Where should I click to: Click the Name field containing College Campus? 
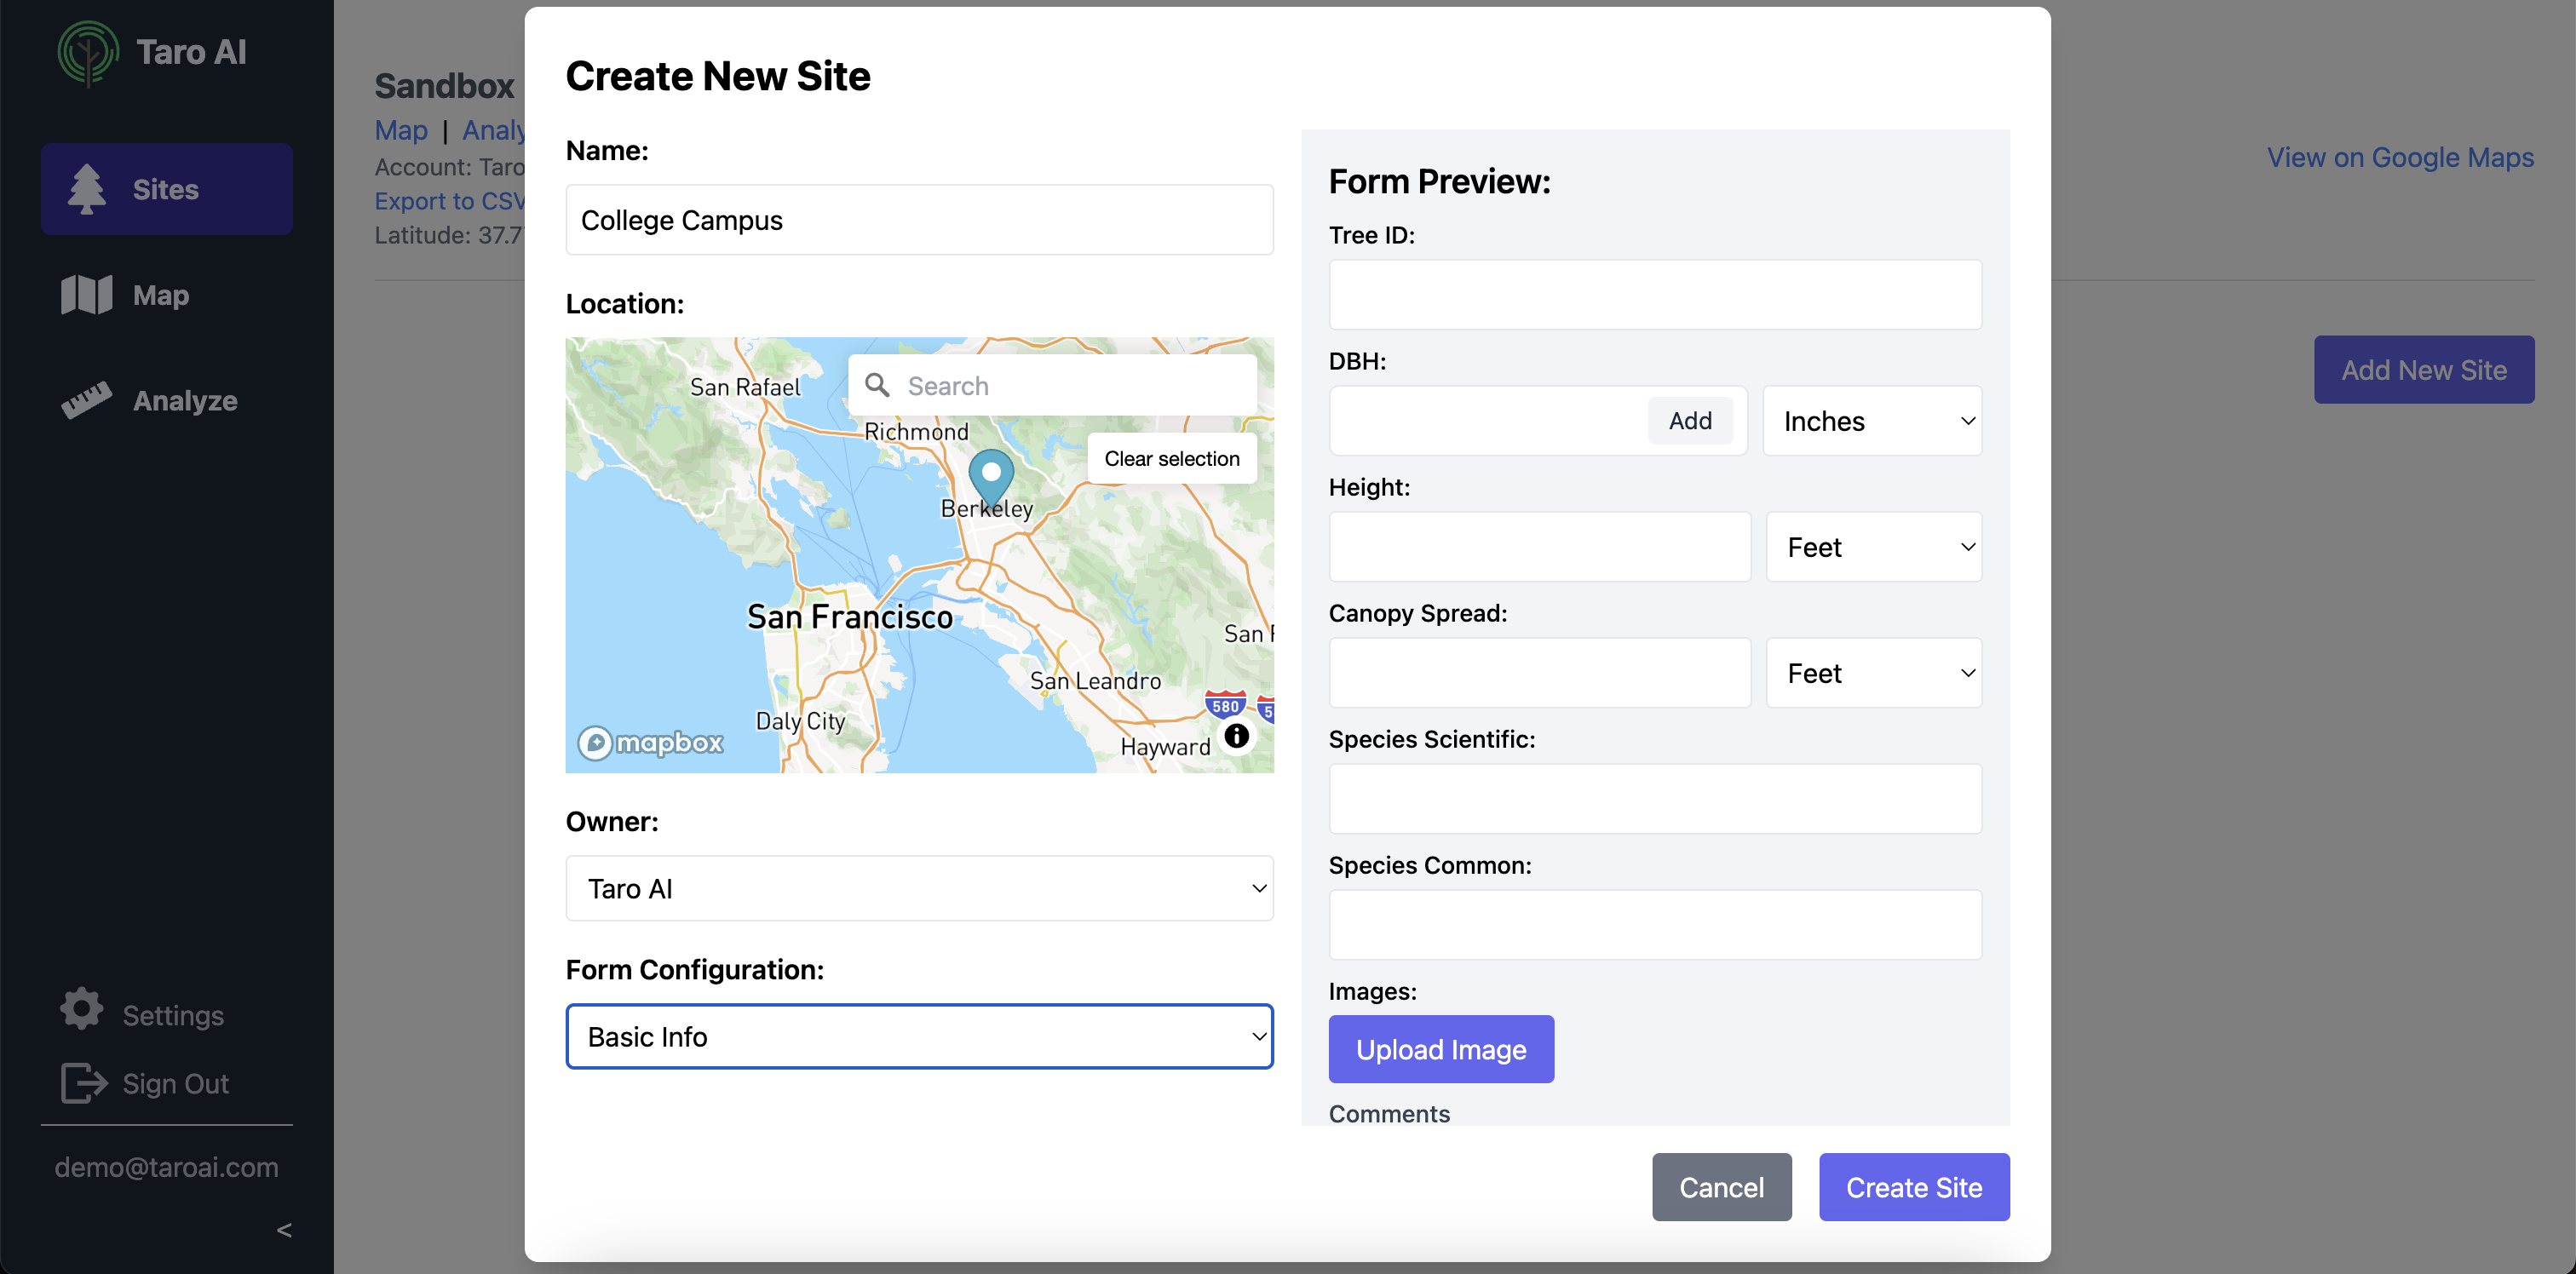918,220
